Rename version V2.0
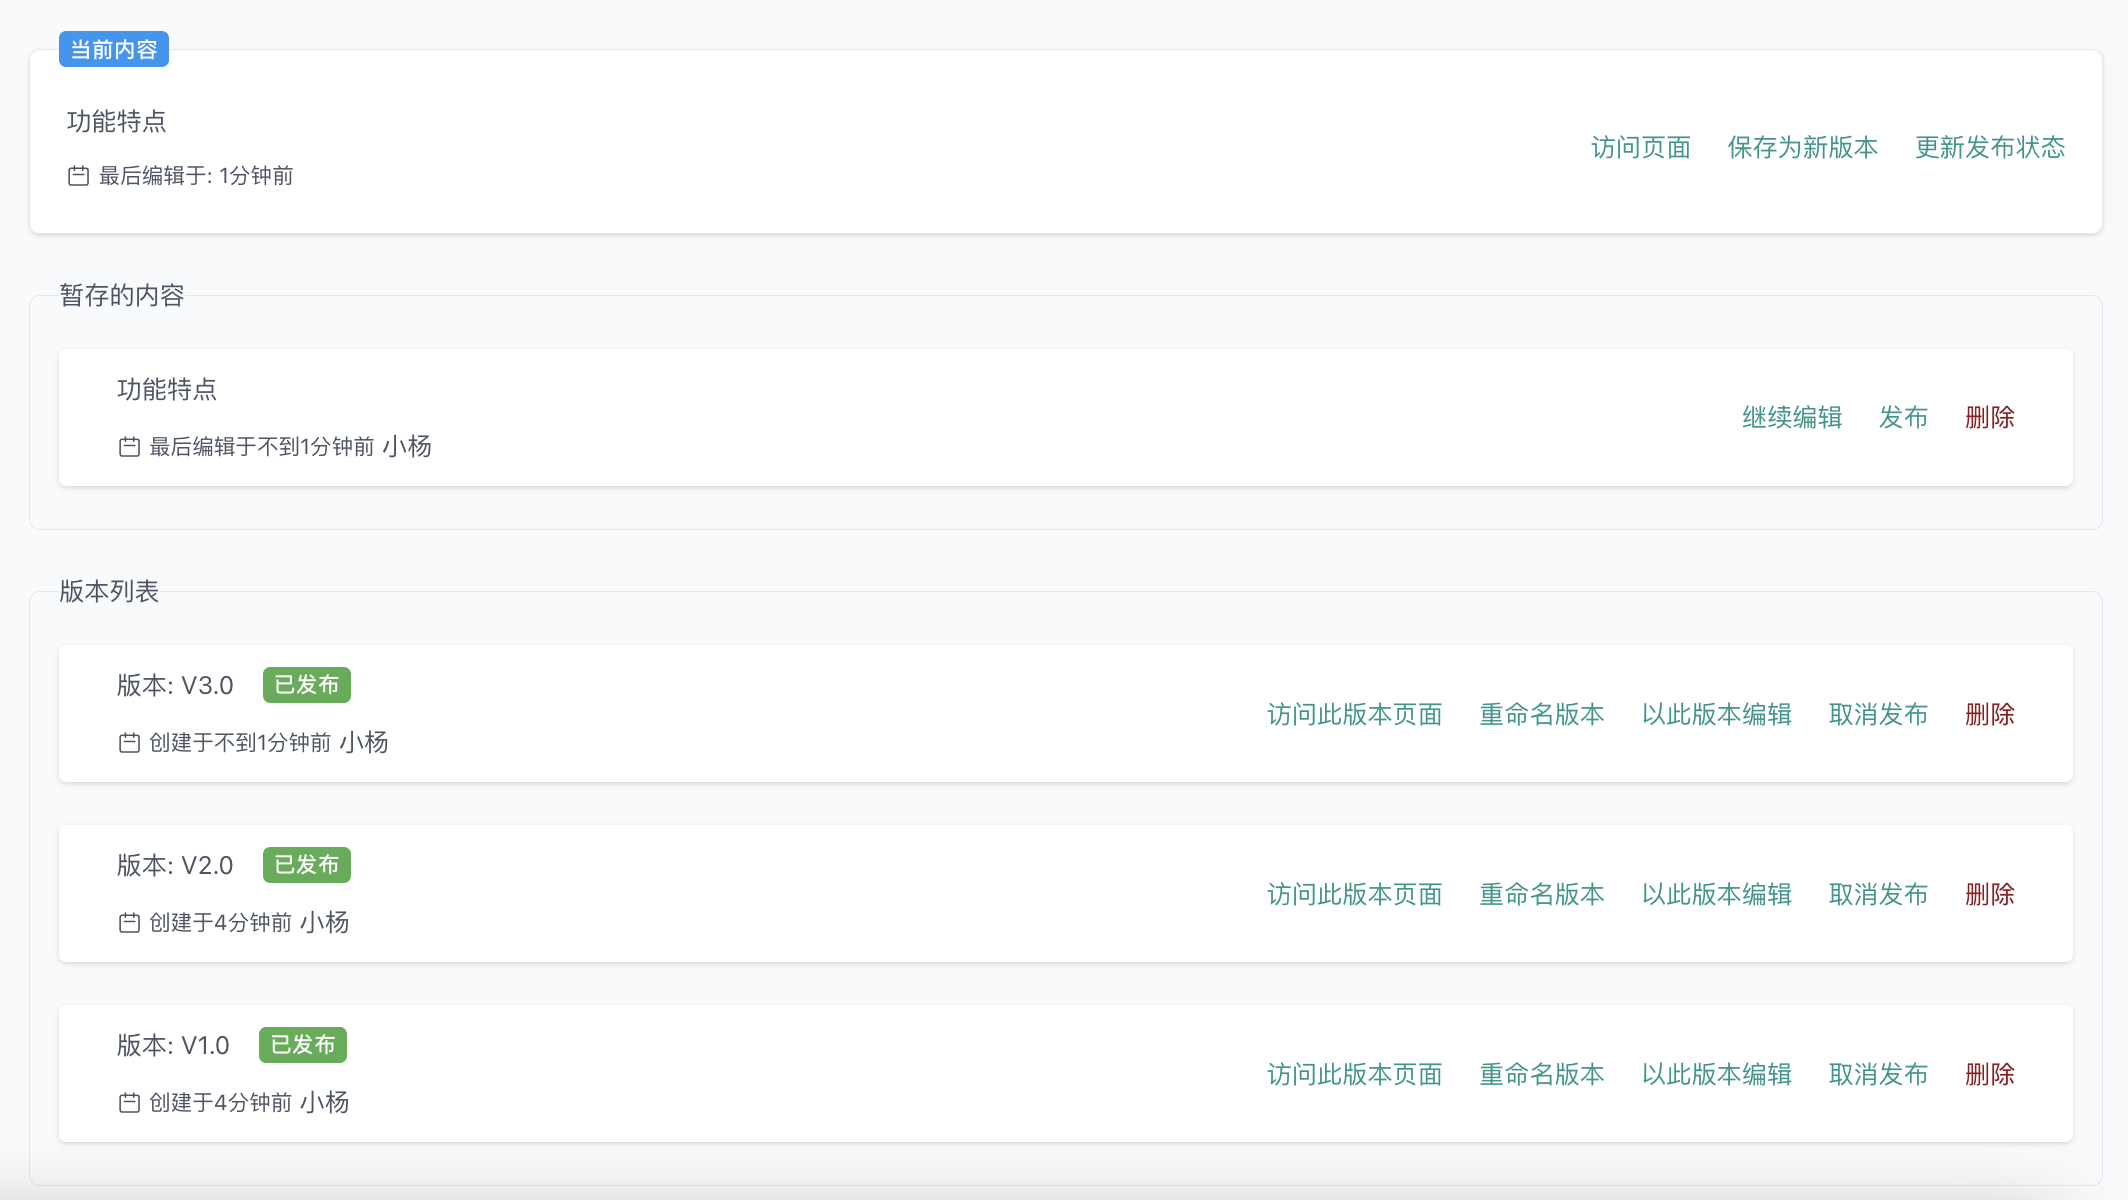This screenshot has height=1200, width=2128. (1541, 895)
